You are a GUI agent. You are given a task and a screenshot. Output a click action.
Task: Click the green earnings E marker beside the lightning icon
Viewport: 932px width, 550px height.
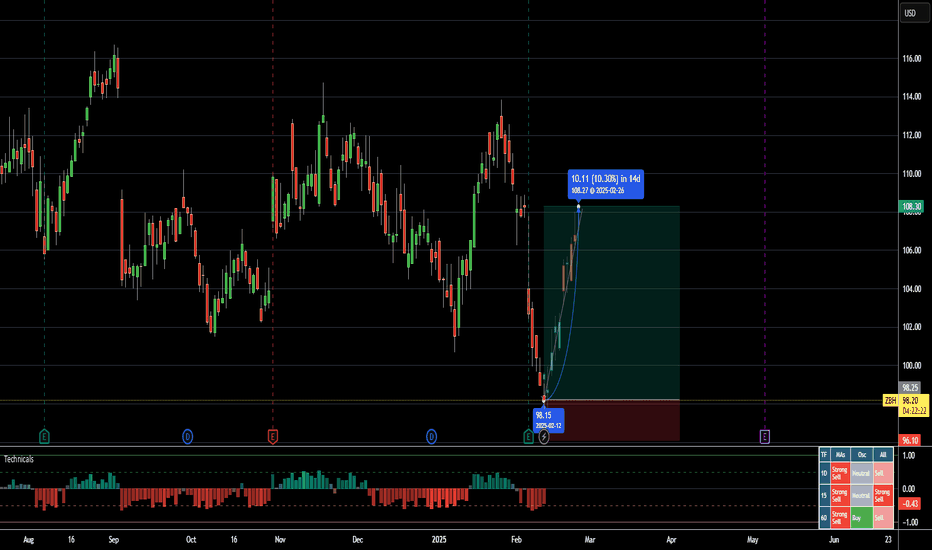point(528,437)
